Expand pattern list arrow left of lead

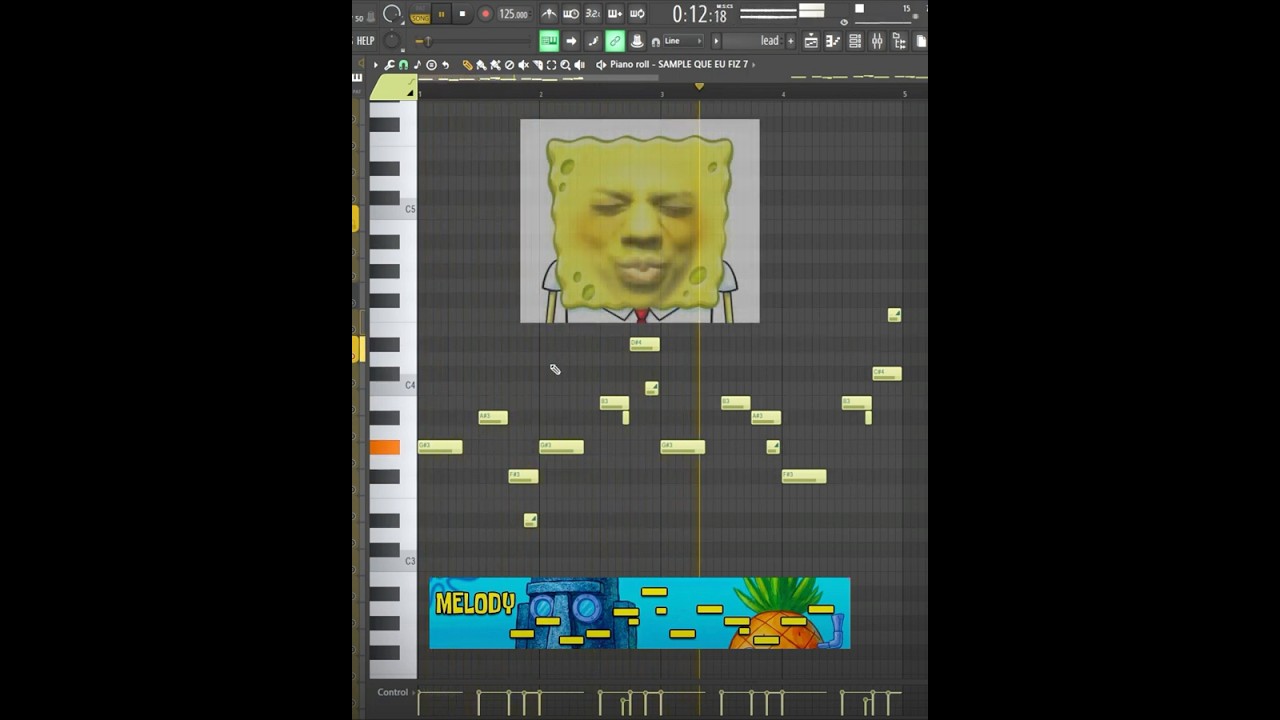point(716,41)
